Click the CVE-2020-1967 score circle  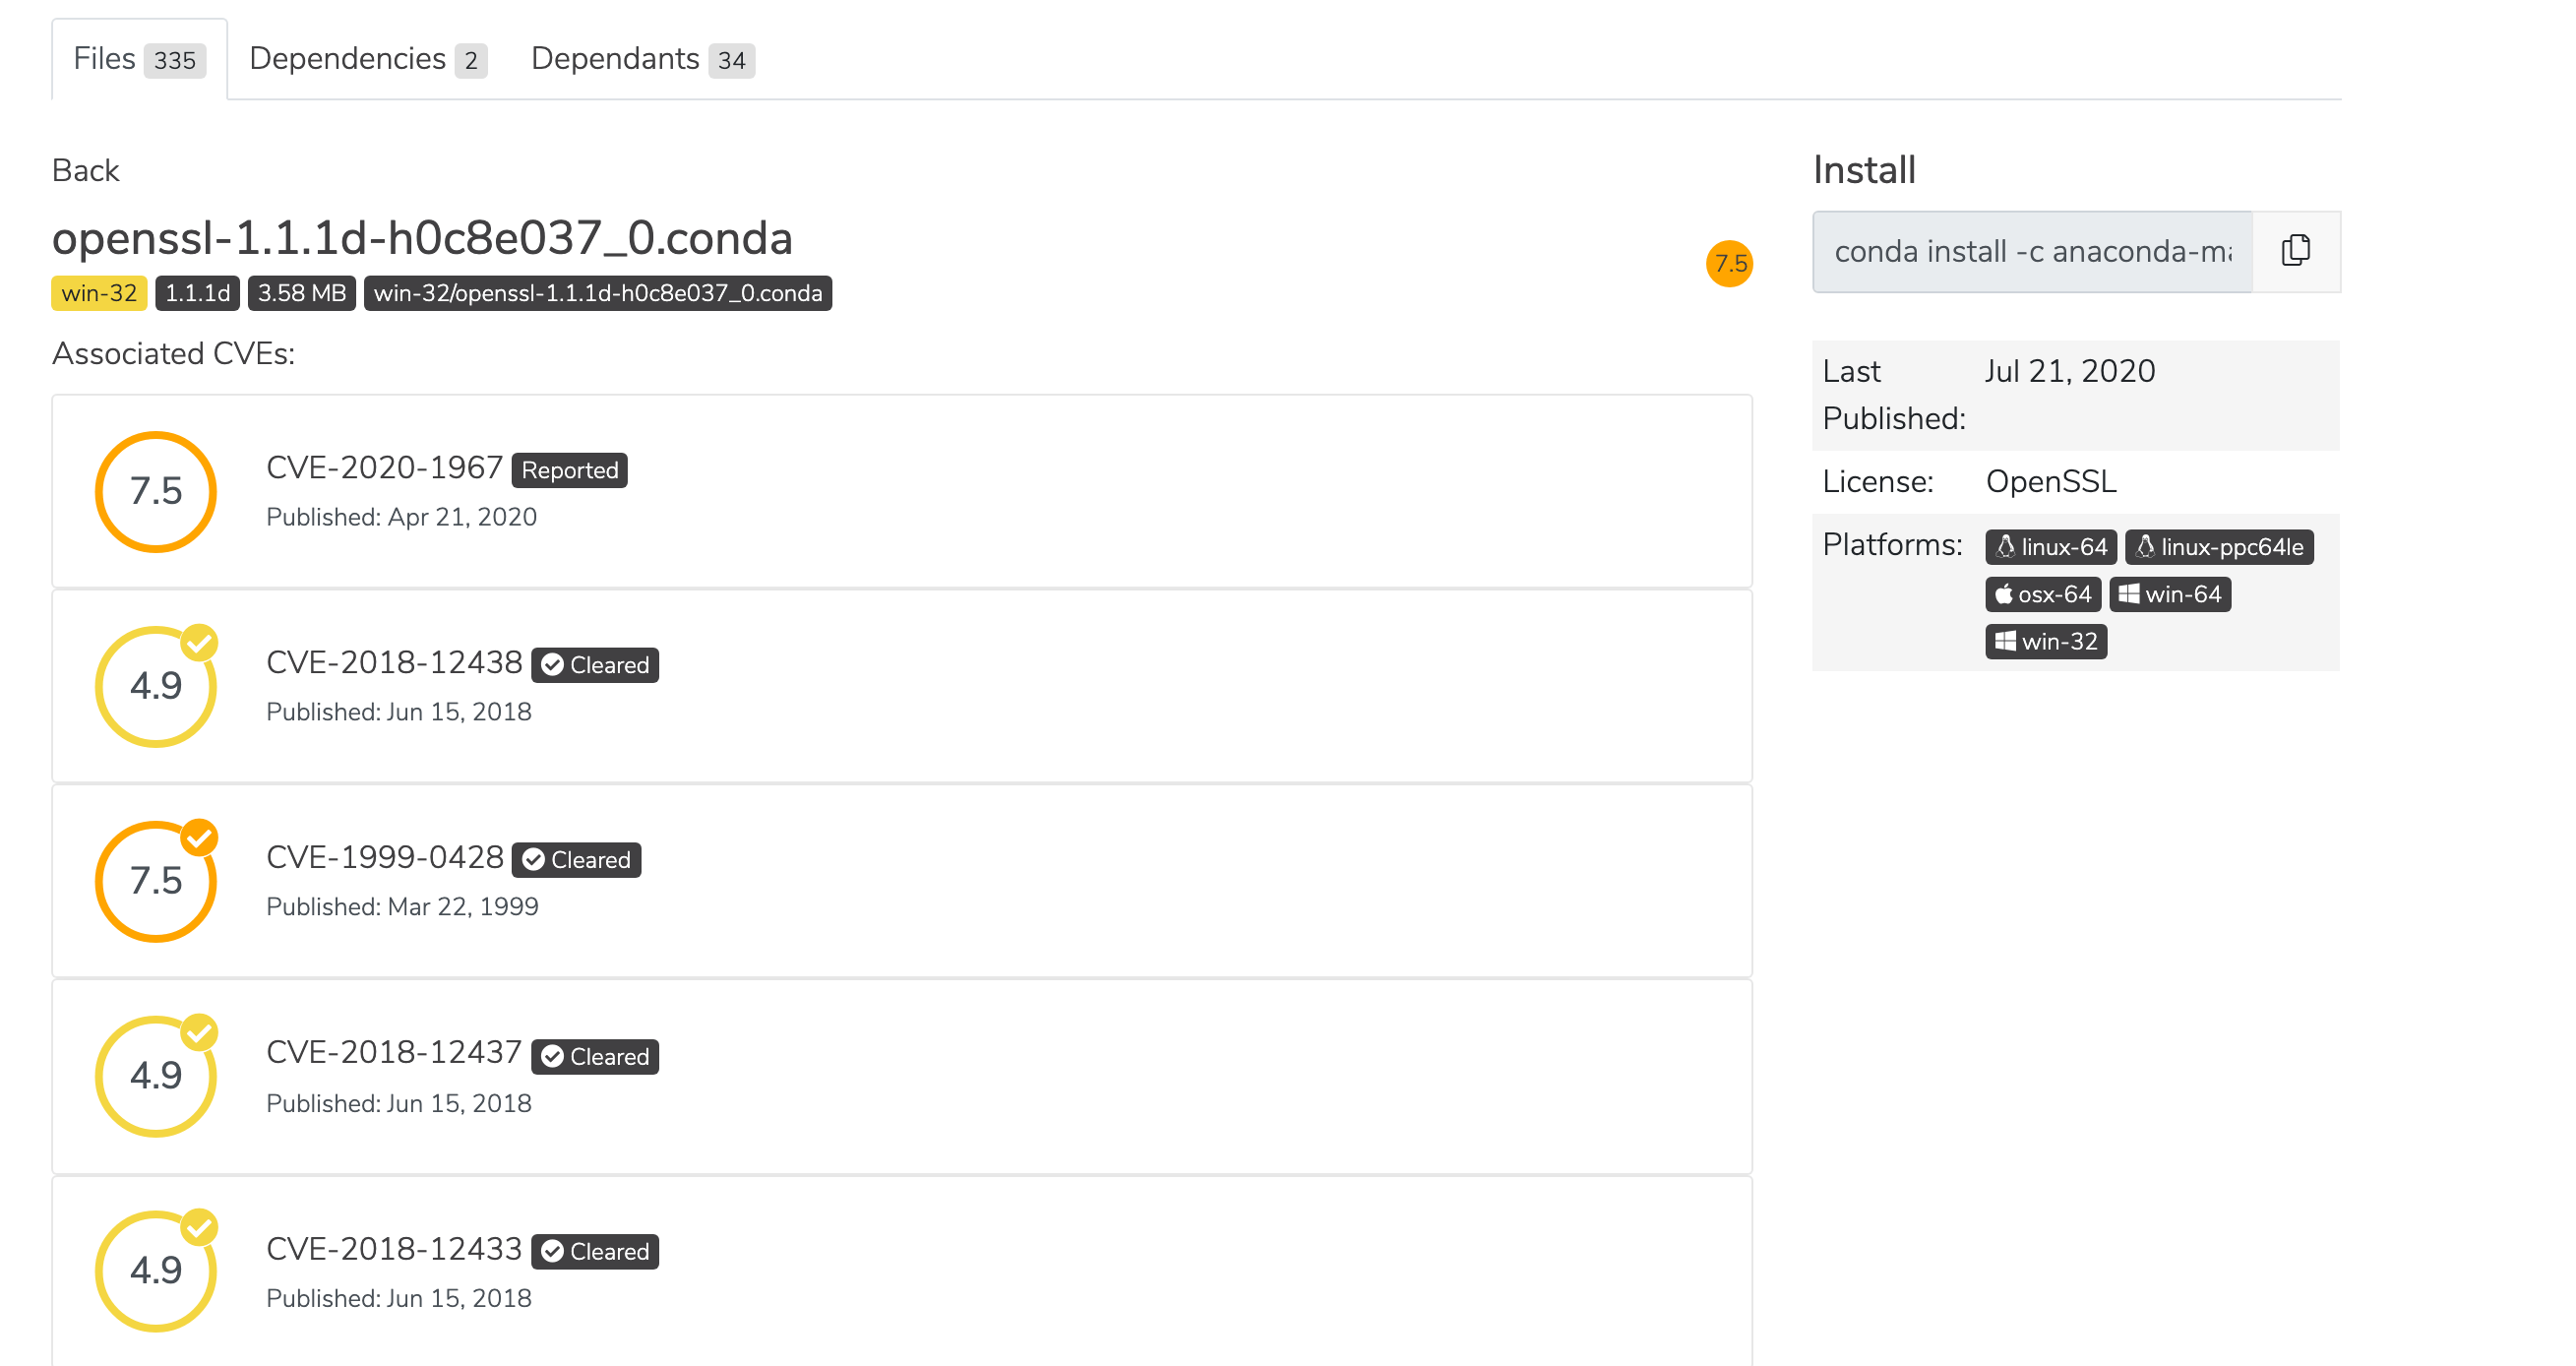pos(156,491)
